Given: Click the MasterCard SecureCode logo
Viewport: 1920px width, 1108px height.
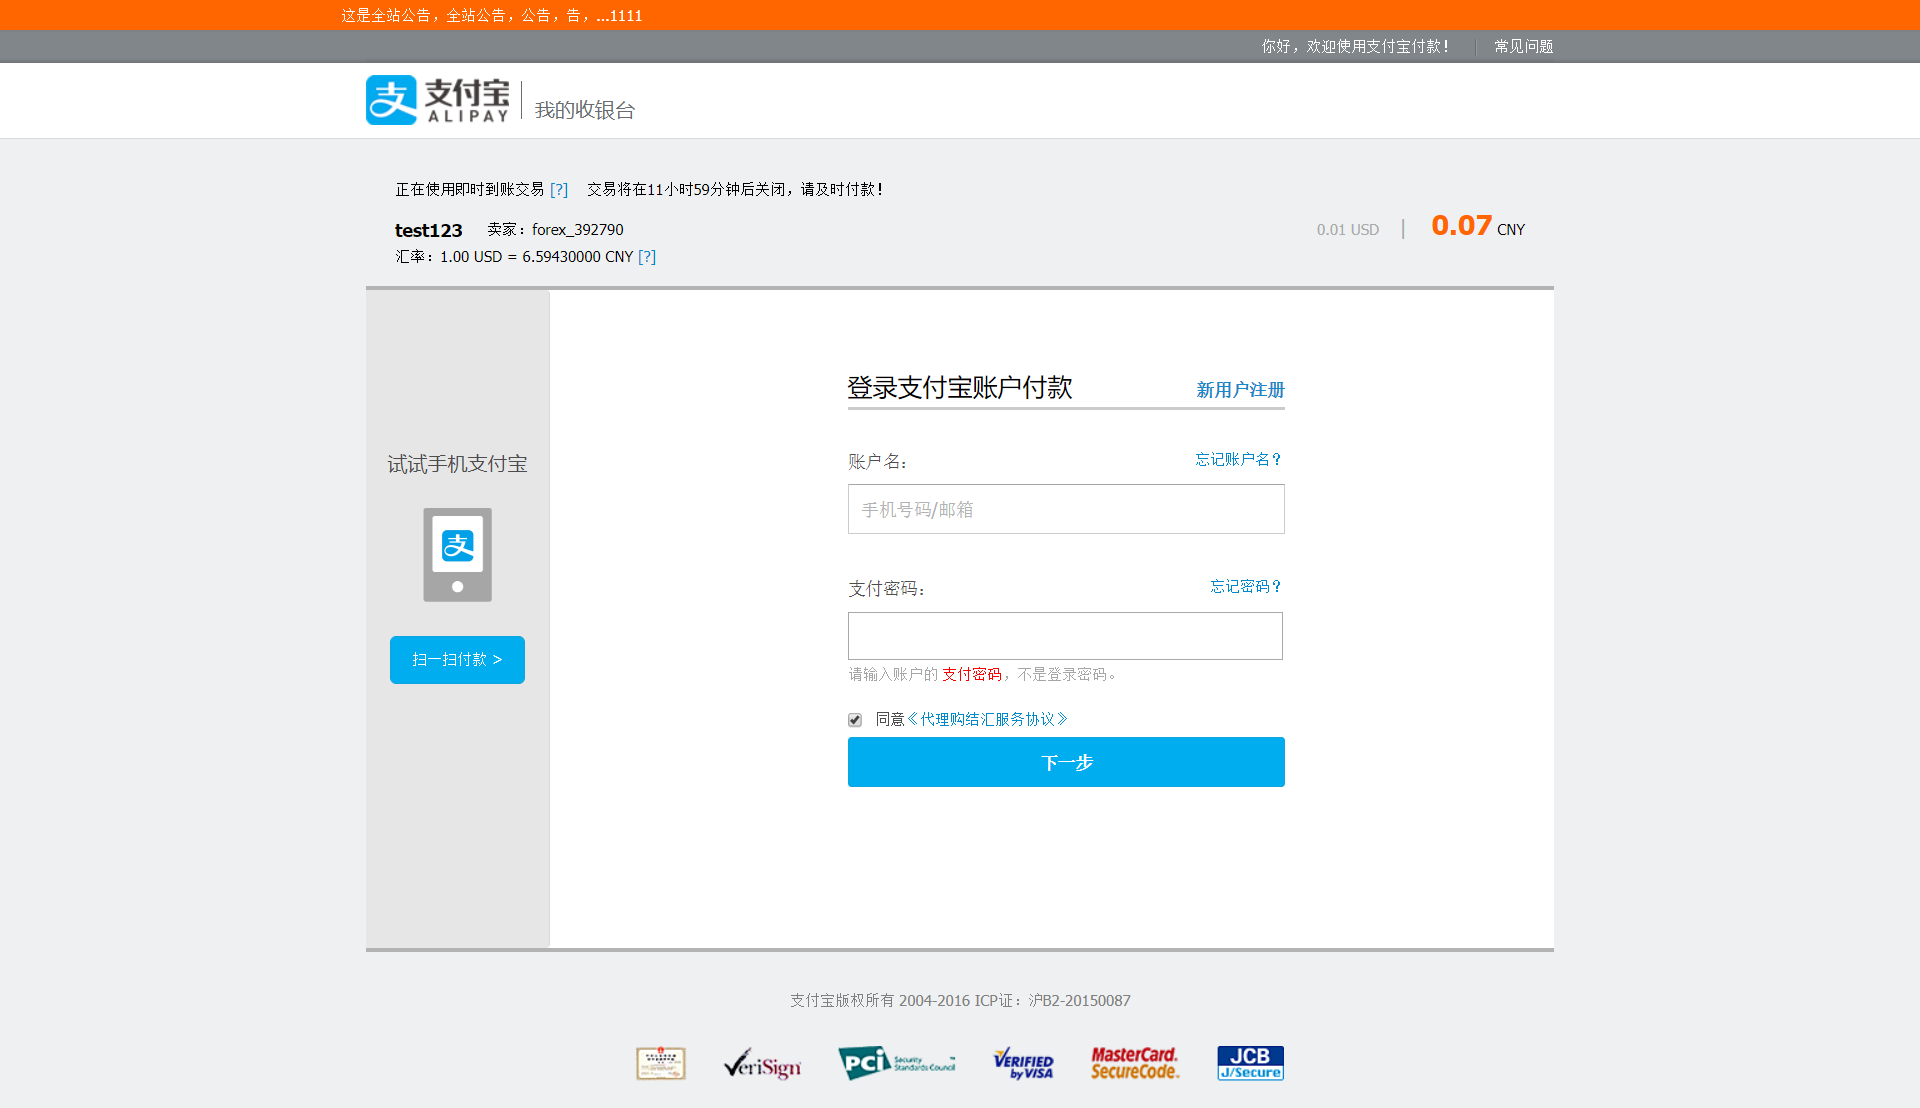Looking at the screenshot, I should [1134, 1063].
